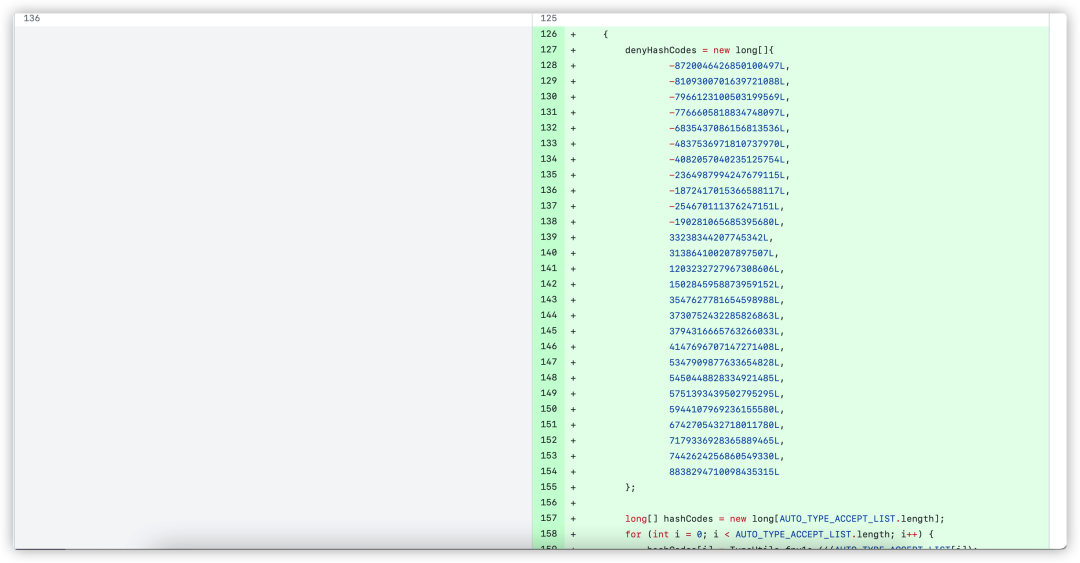Viewport: 1080px width, 563px height.
Task: Click line number 139 in the right gutter
Action: point(549,237)
